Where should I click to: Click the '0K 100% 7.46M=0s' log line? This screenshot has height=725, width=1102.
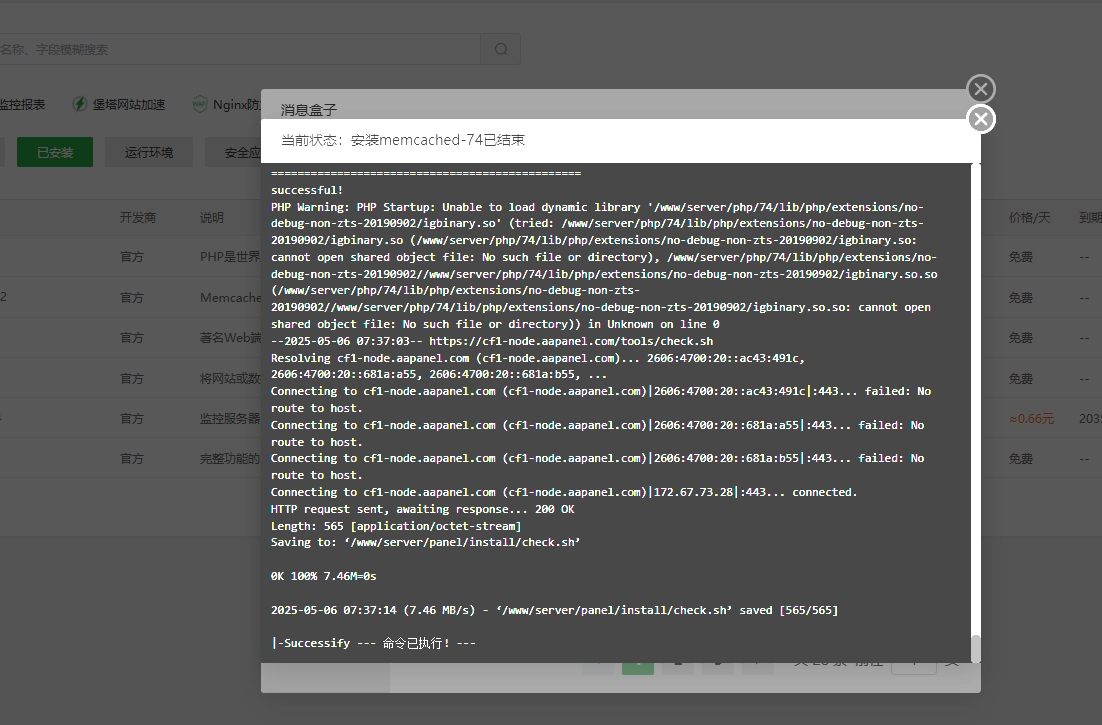(x=324, y=576)
